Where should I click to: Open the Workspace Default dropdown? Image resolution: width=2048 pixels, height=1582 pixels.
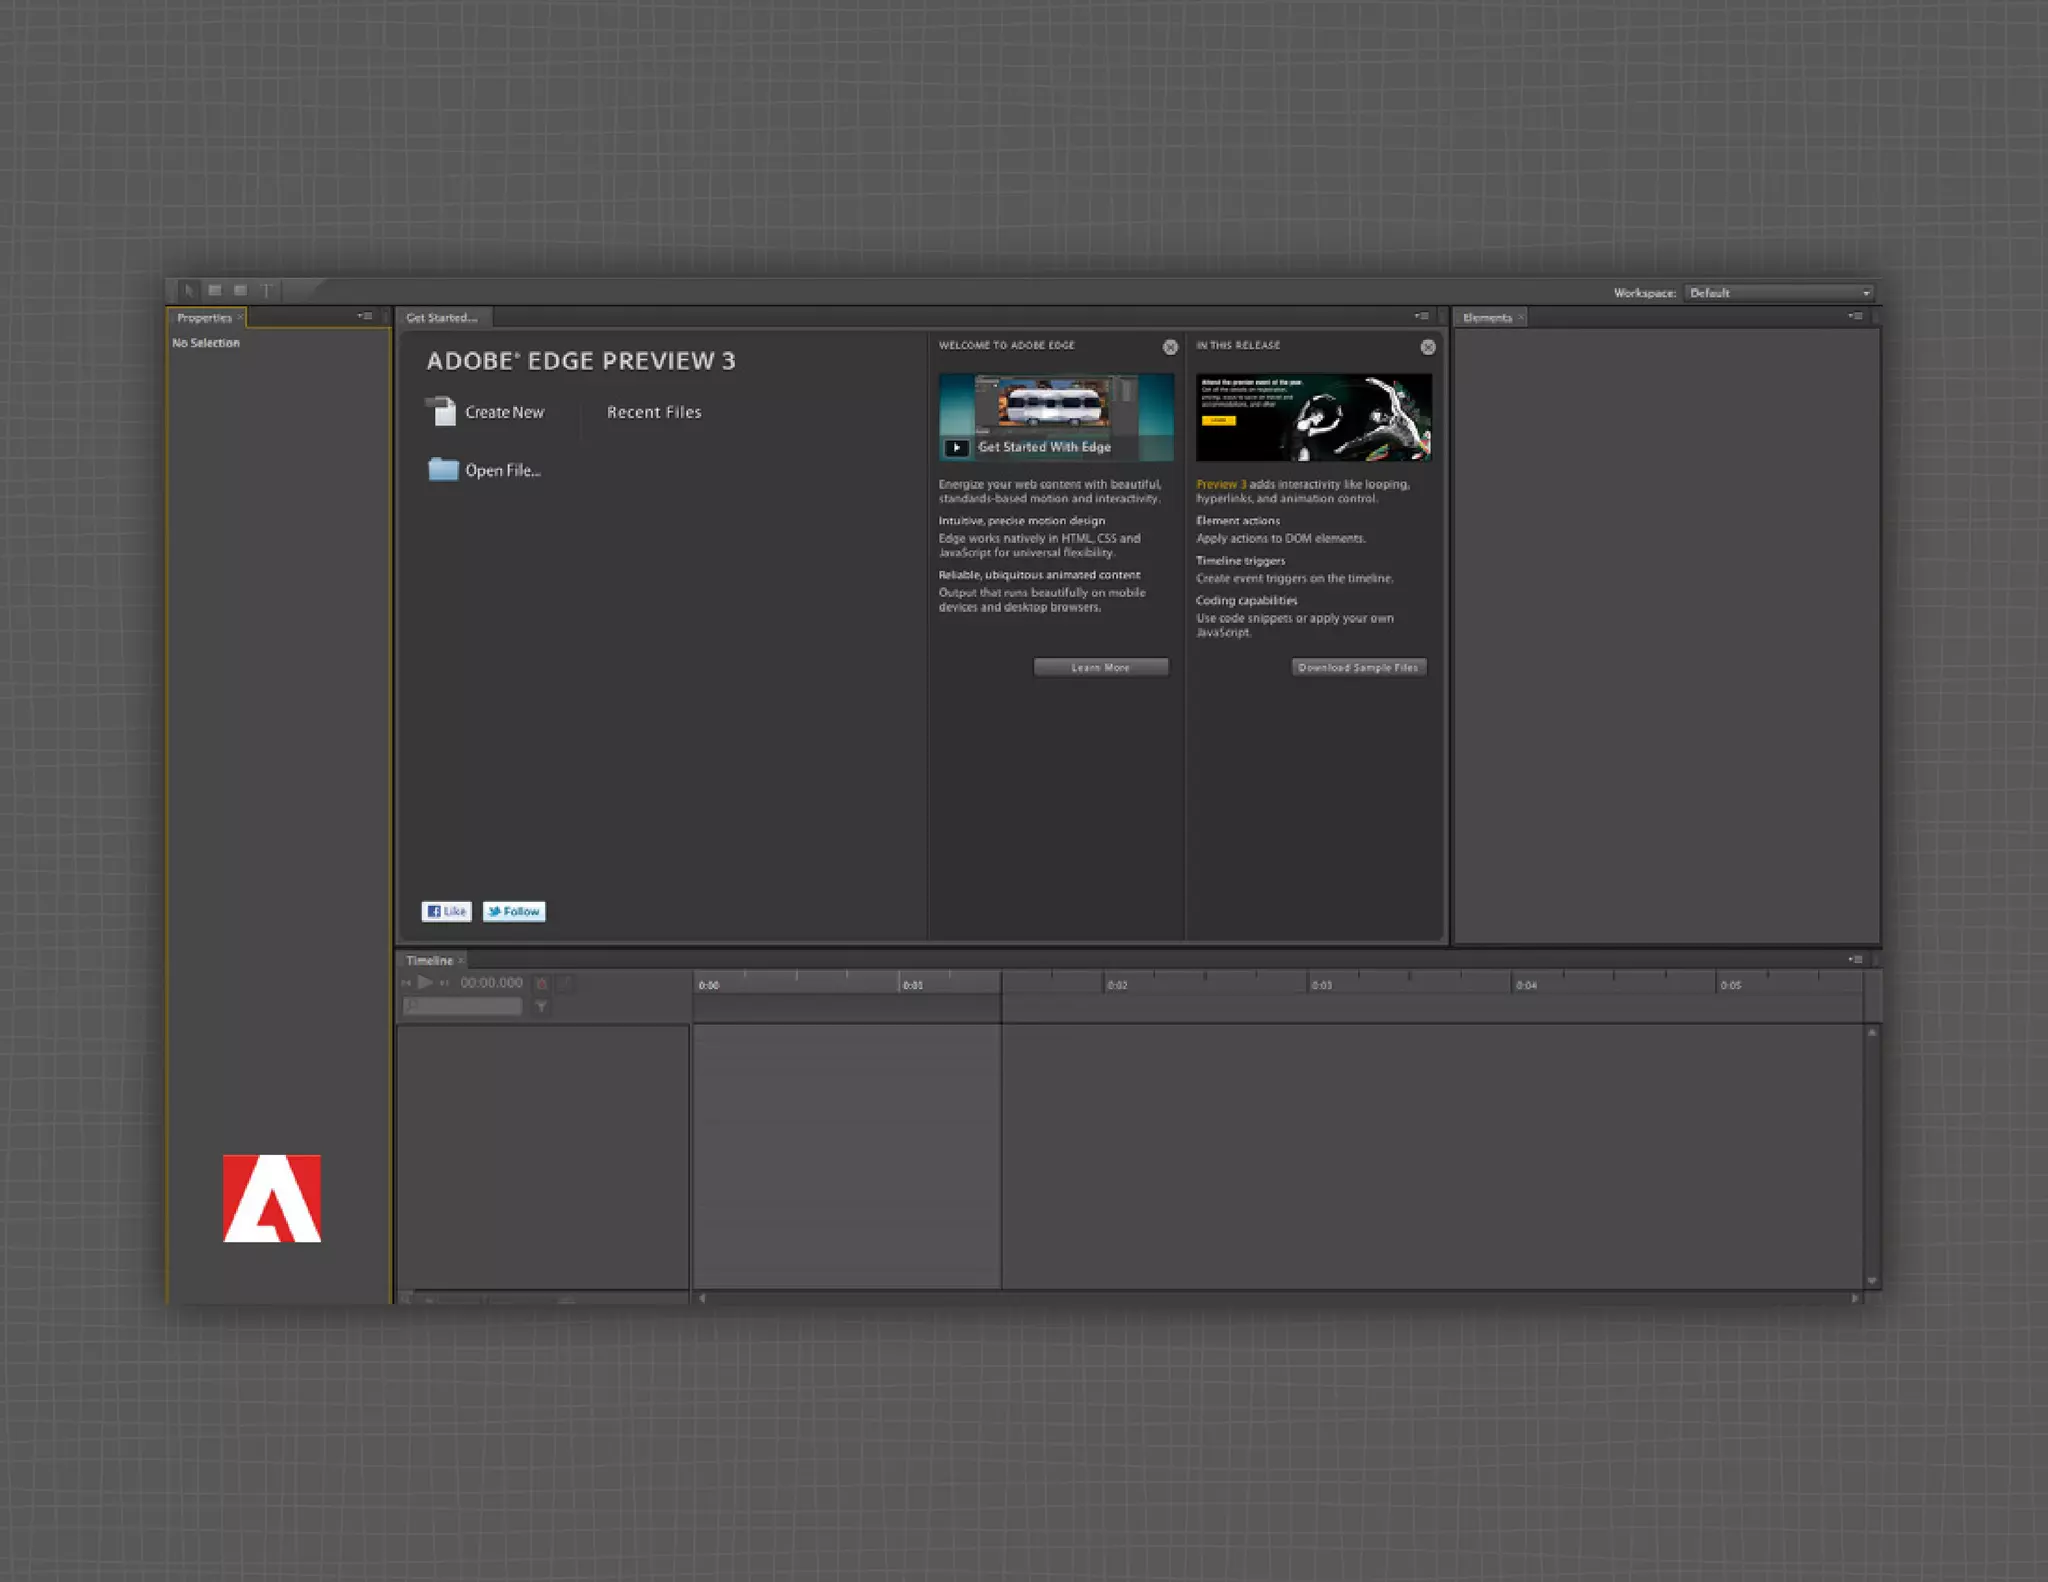tap(1778, 293)
